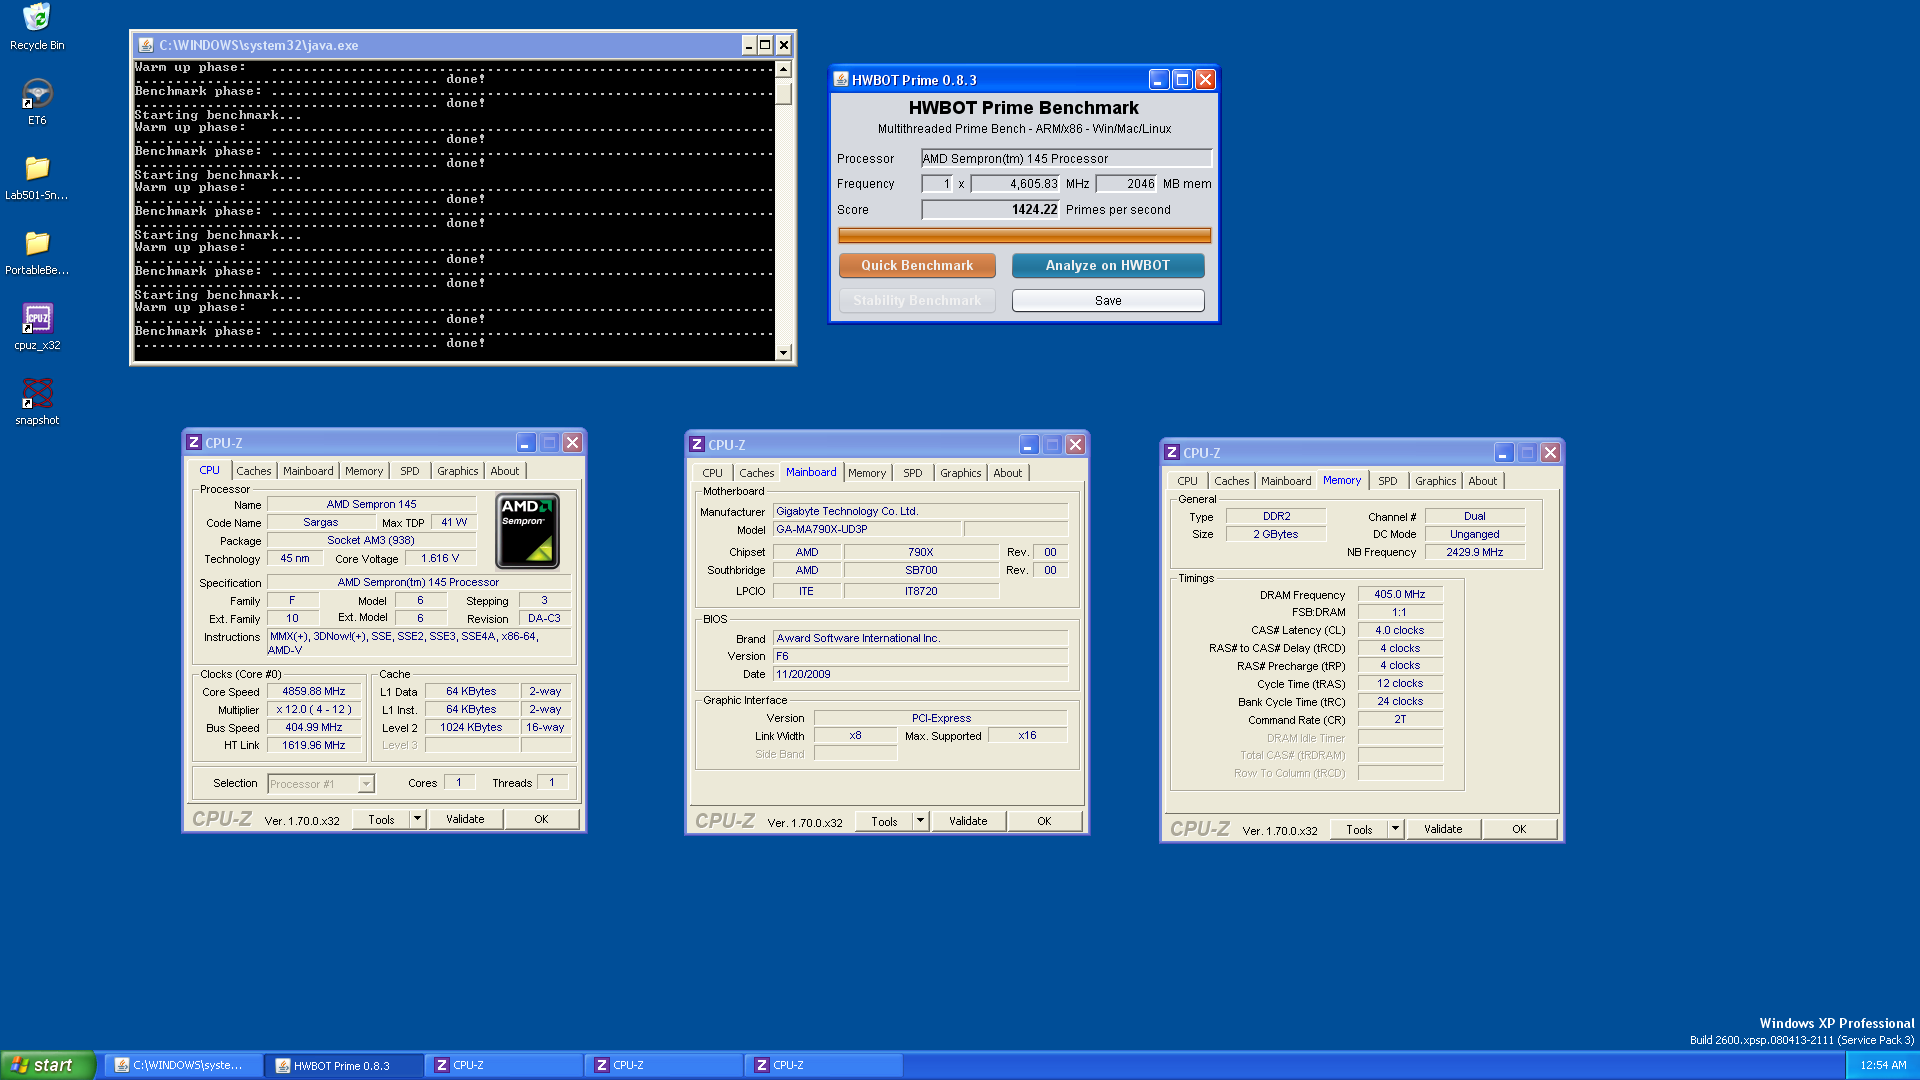Viewport: 1920px width, 1080px height.
Task: Open Graphics tab in CPU window
Action: (458, 471)
